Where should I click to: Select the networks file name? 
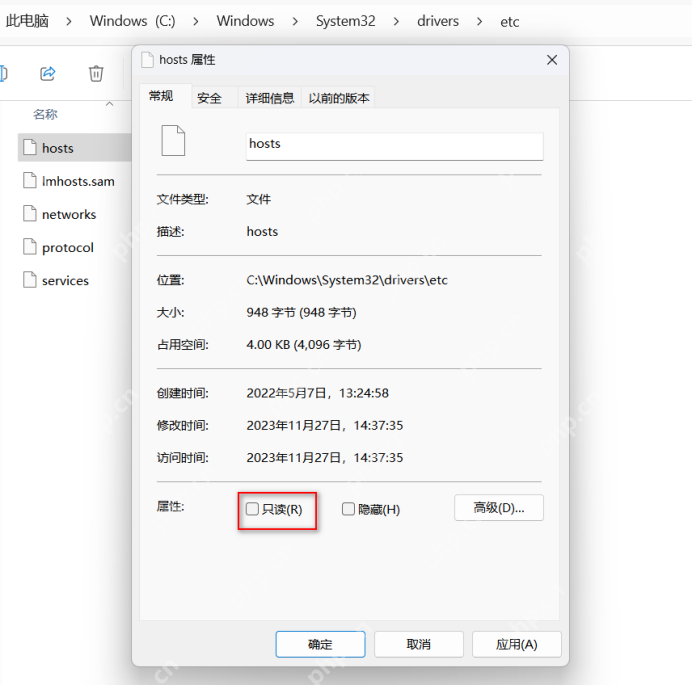click(x=69, y=215)
